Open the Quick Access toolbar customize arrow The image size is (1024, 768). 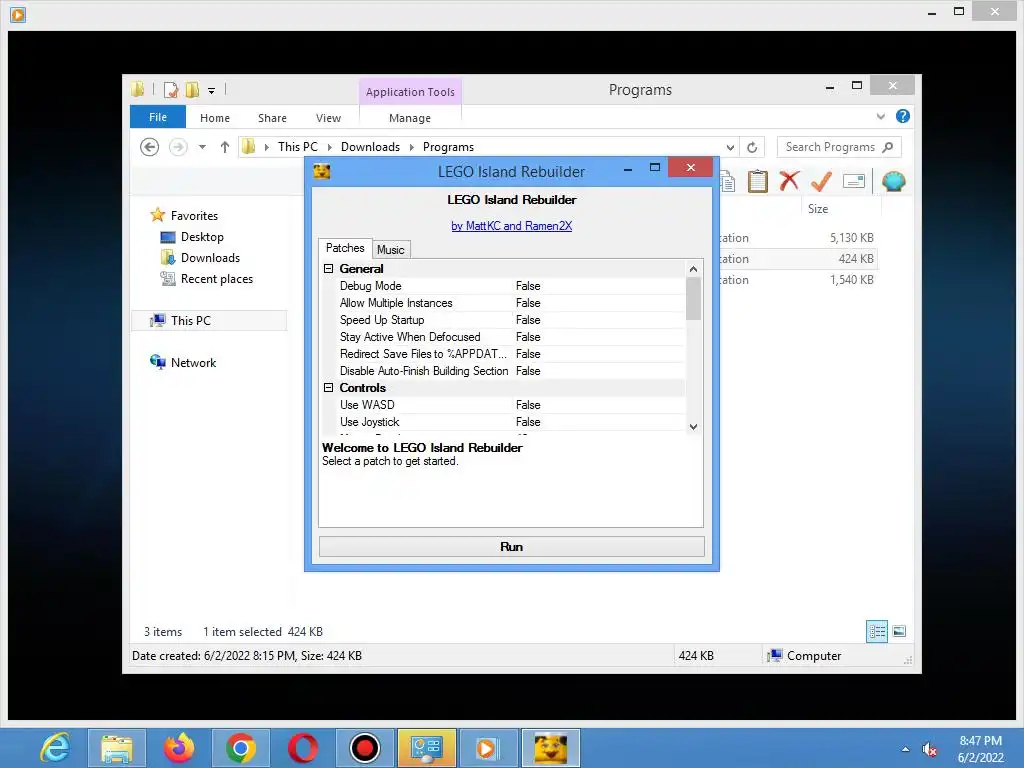[x=212, y=91]
